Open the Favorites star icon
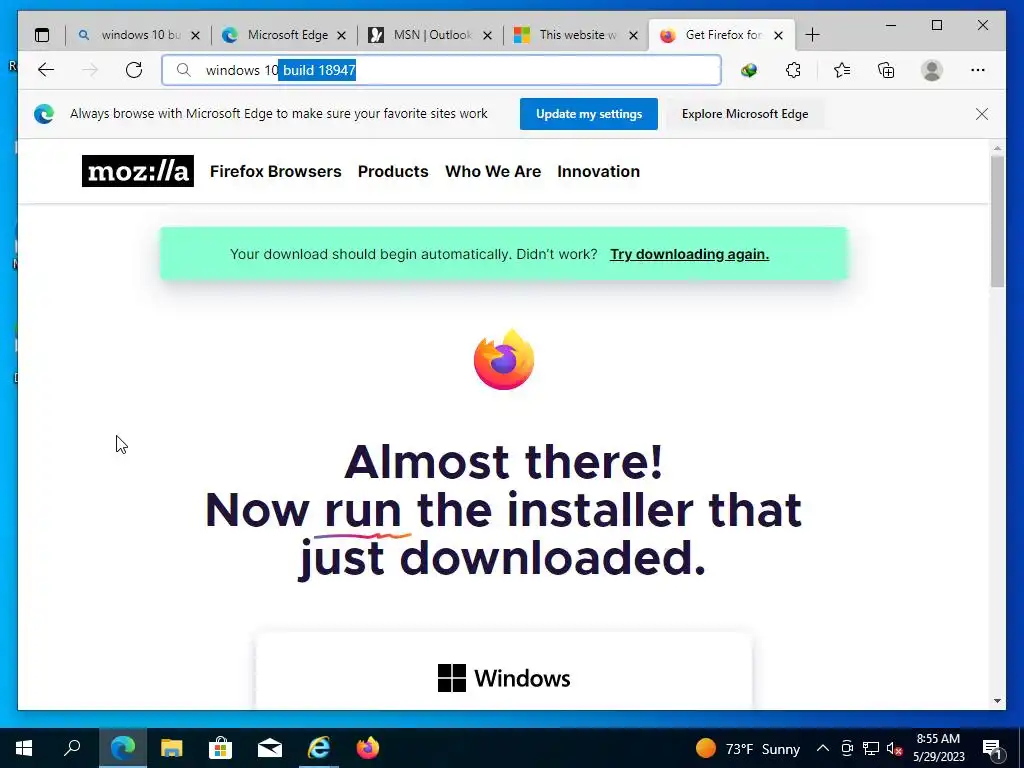 coord(842,70)
